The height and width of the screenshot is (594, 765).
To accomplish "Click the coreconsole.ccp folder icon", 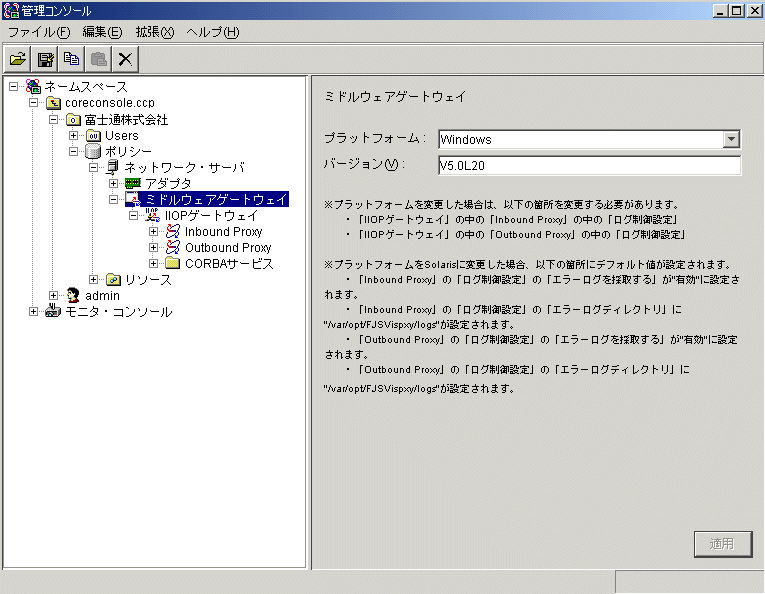I will tap(53, 103).
